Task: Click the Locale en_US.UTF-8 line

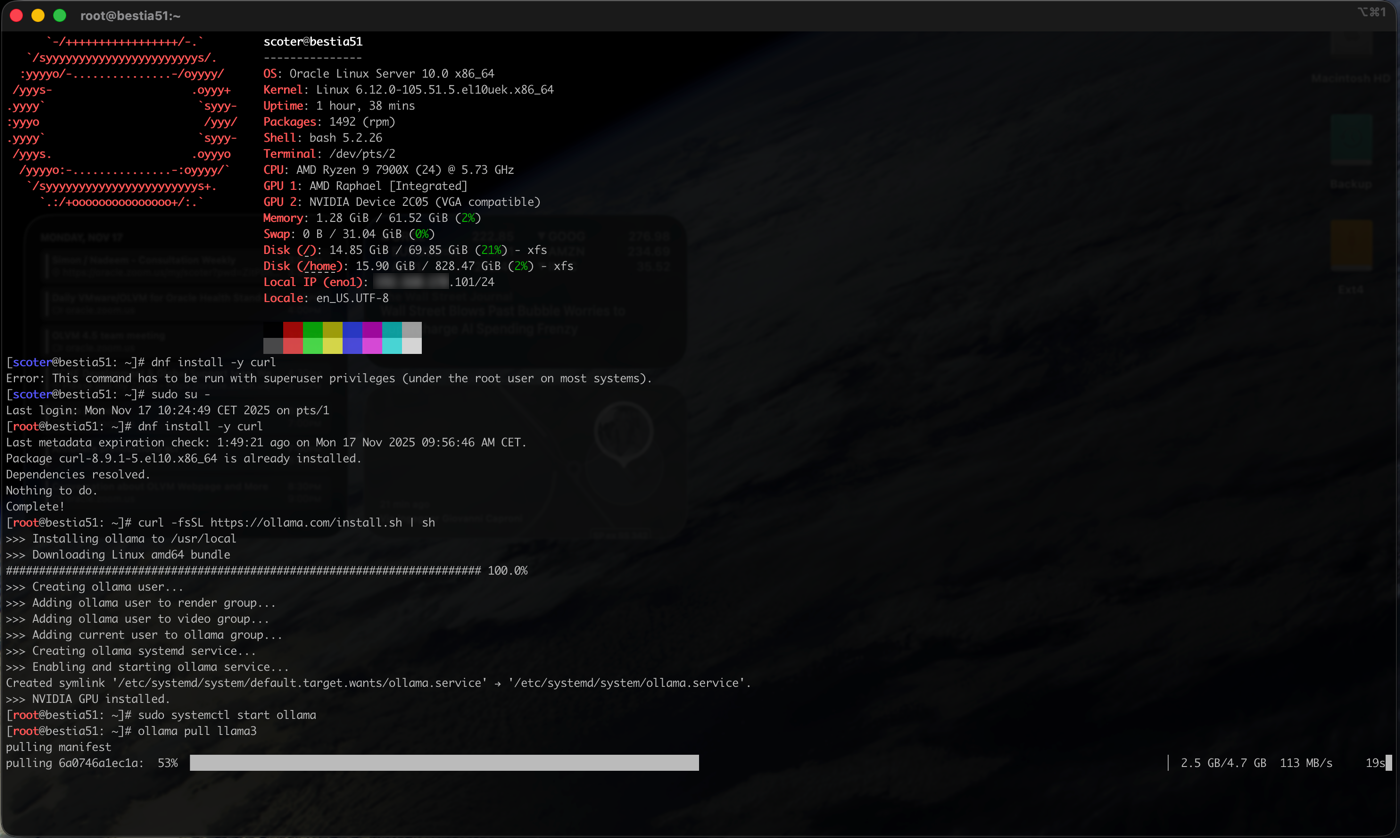Action: pyautogui.click(x=326, y=298)
